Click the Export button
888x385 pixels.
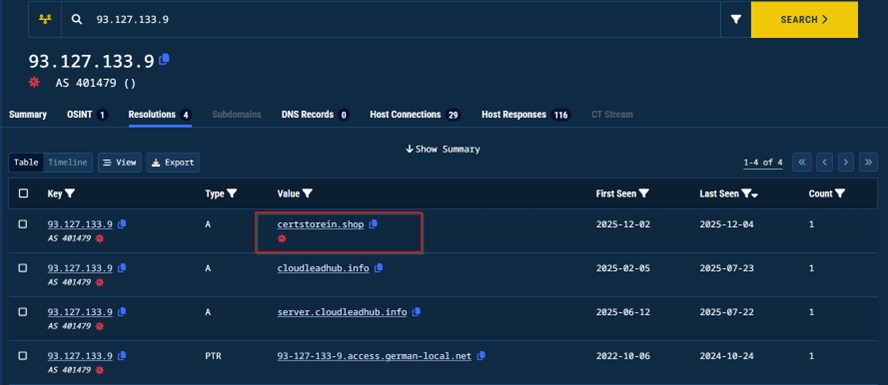173,162
